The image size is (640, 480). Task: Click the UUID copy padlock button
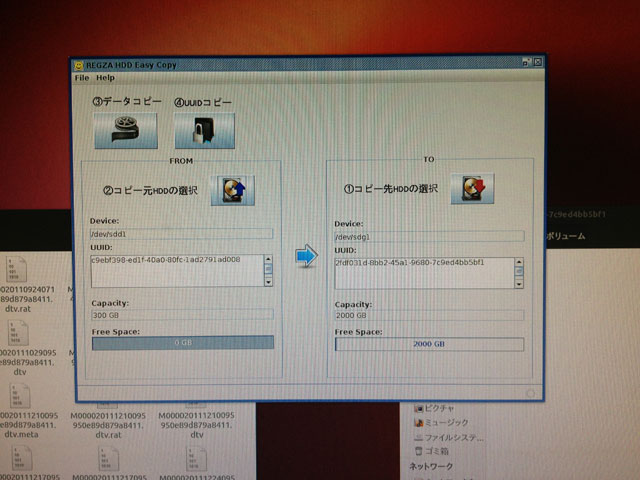click(204, 131)
